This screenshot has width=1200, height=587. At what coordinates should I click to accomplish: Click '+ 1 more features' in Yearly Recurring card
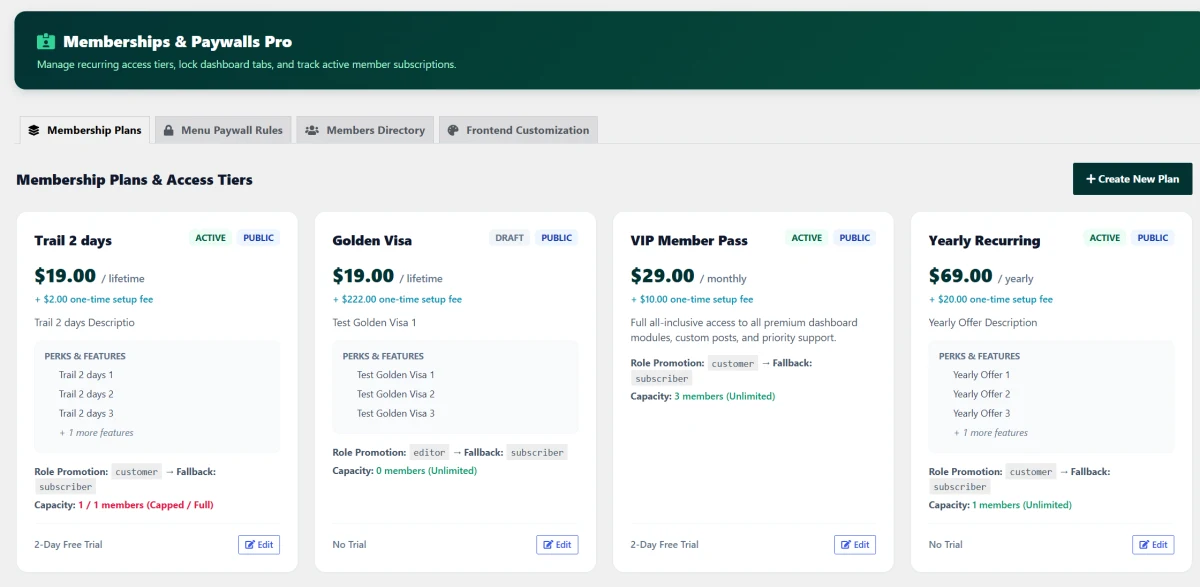pyautogui.click(x=990, y=433)
